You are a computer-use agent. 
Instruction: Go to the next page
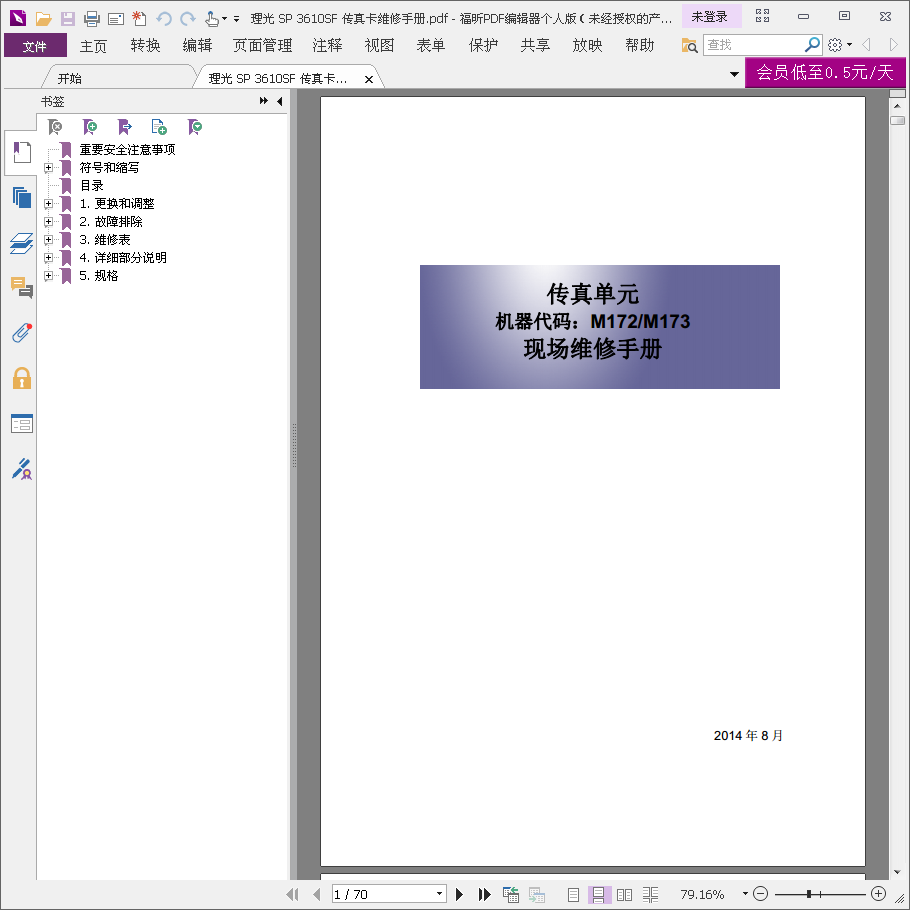(x=460, y=894)
